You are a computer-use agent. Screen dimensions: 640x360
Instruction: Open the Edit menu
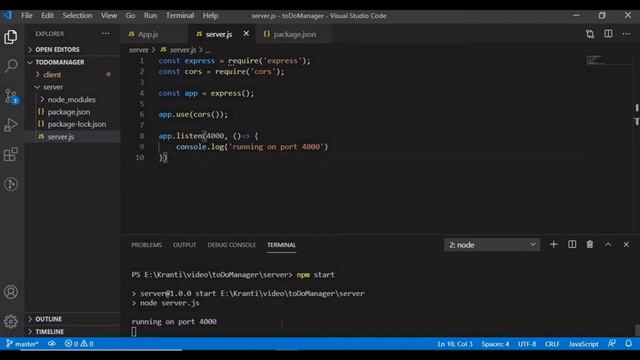47,16
